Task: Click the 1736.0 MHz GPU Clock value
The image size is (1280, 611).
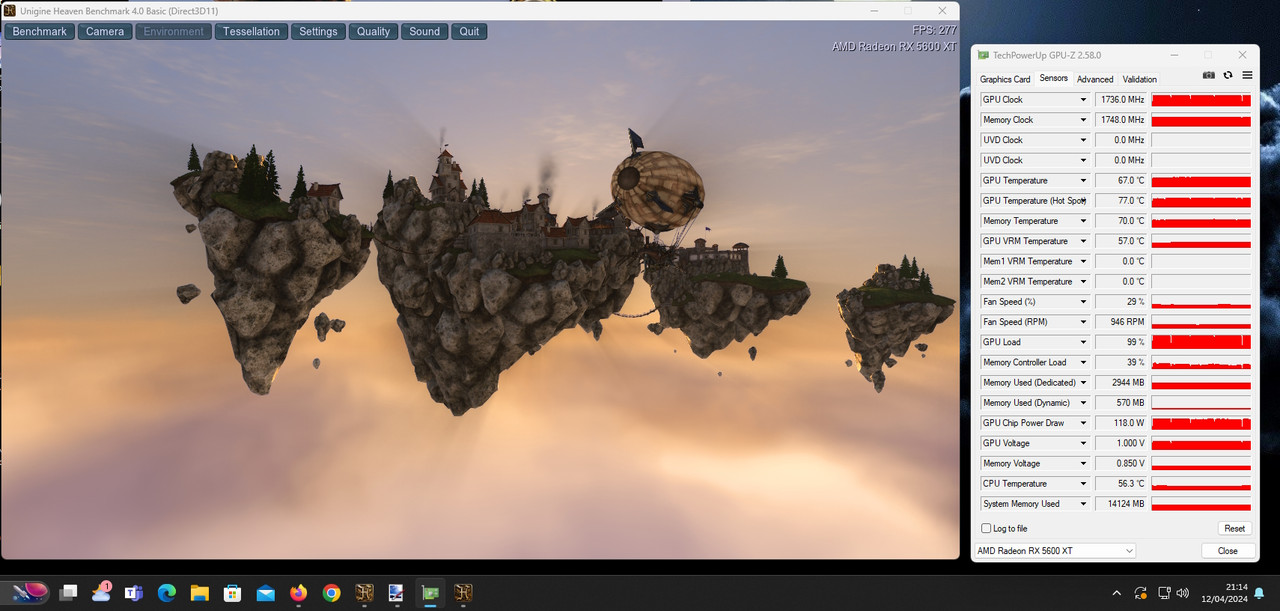Action: point(1121,100)
